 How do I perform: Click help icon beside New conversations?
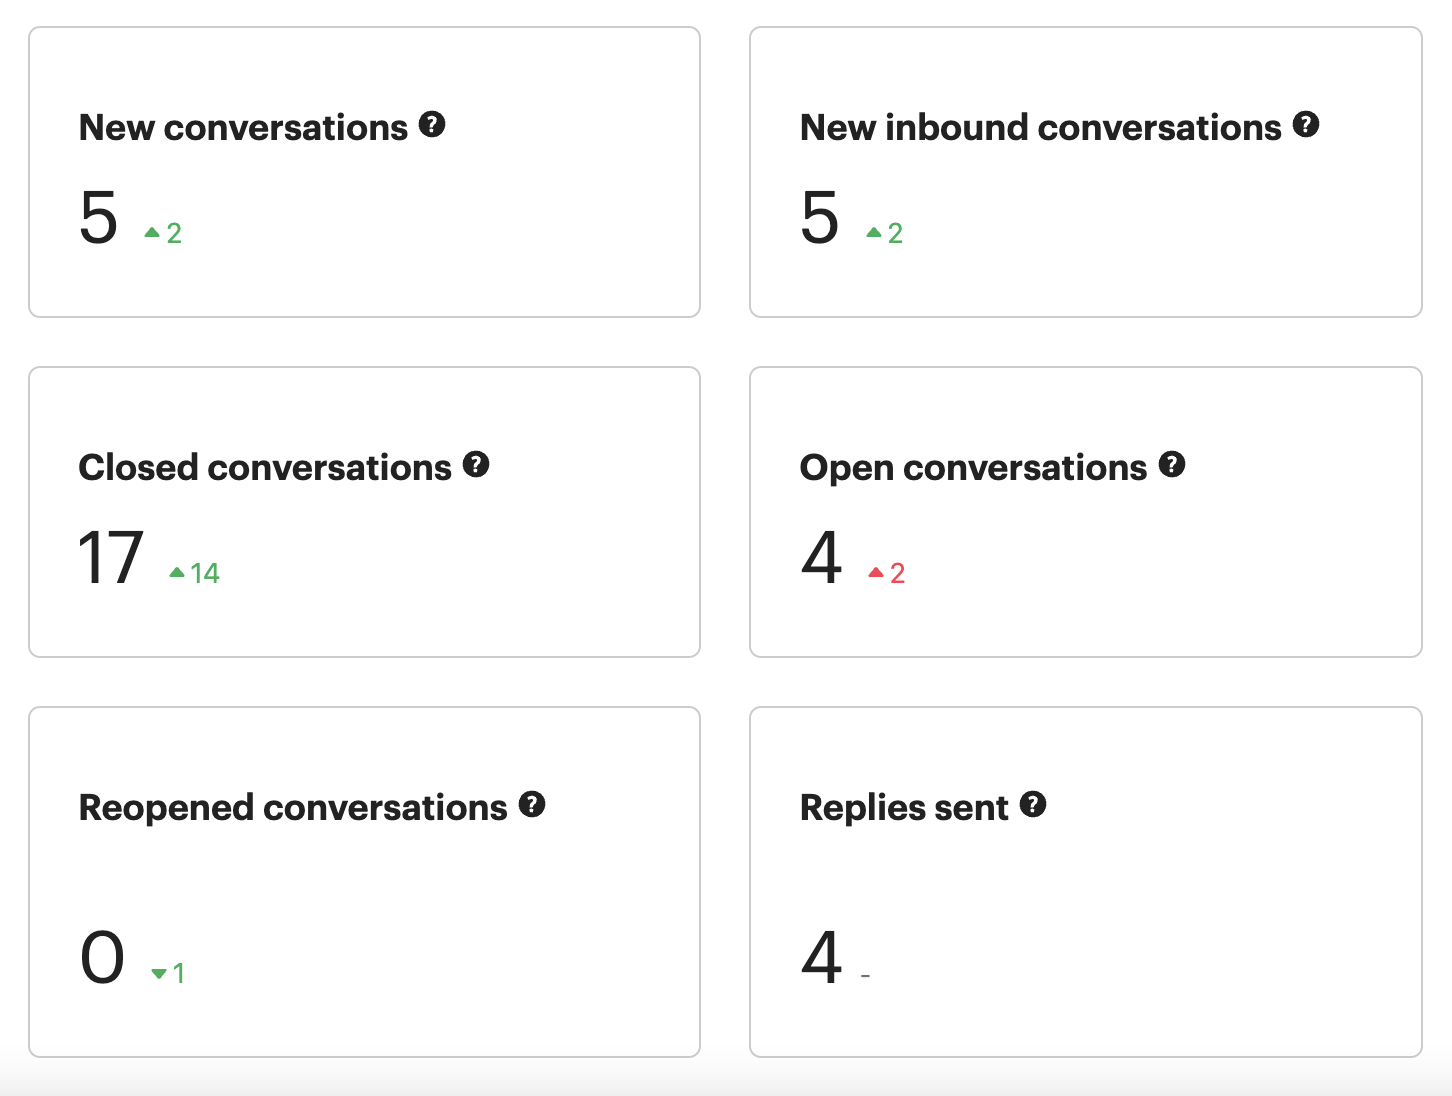[x=432, y=125]
